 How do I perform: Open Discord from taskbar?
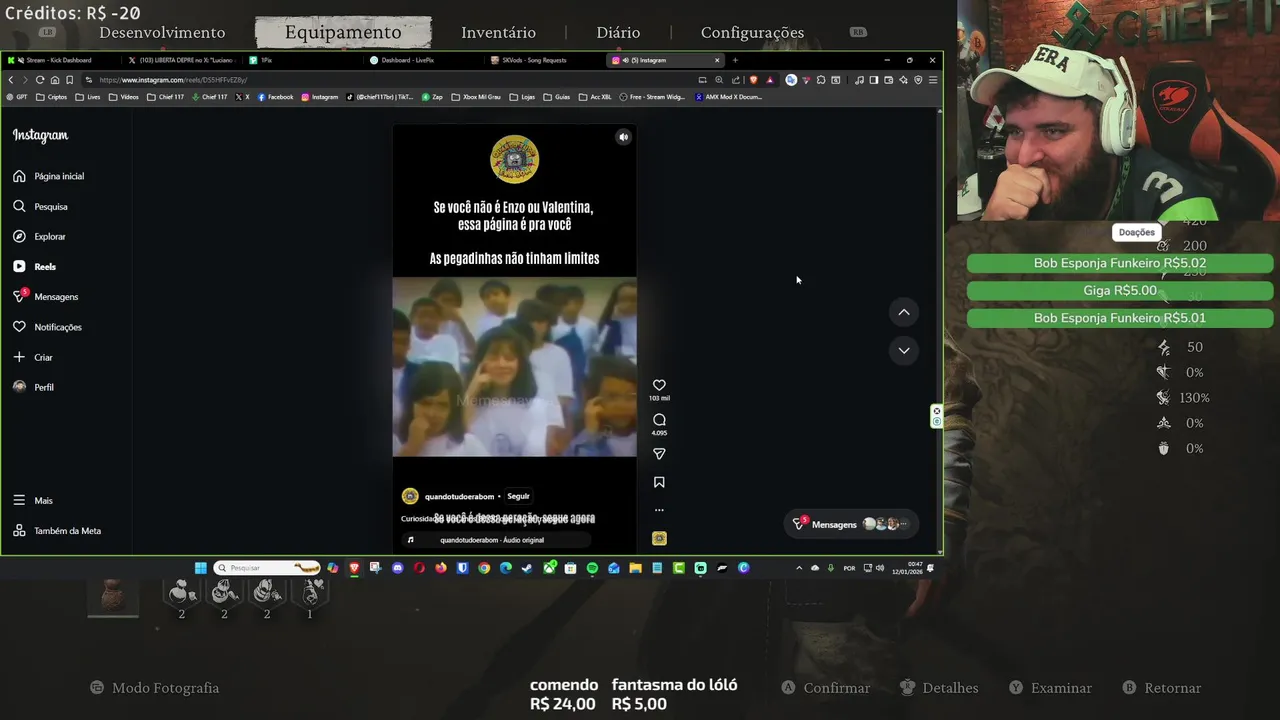[397, 568]
